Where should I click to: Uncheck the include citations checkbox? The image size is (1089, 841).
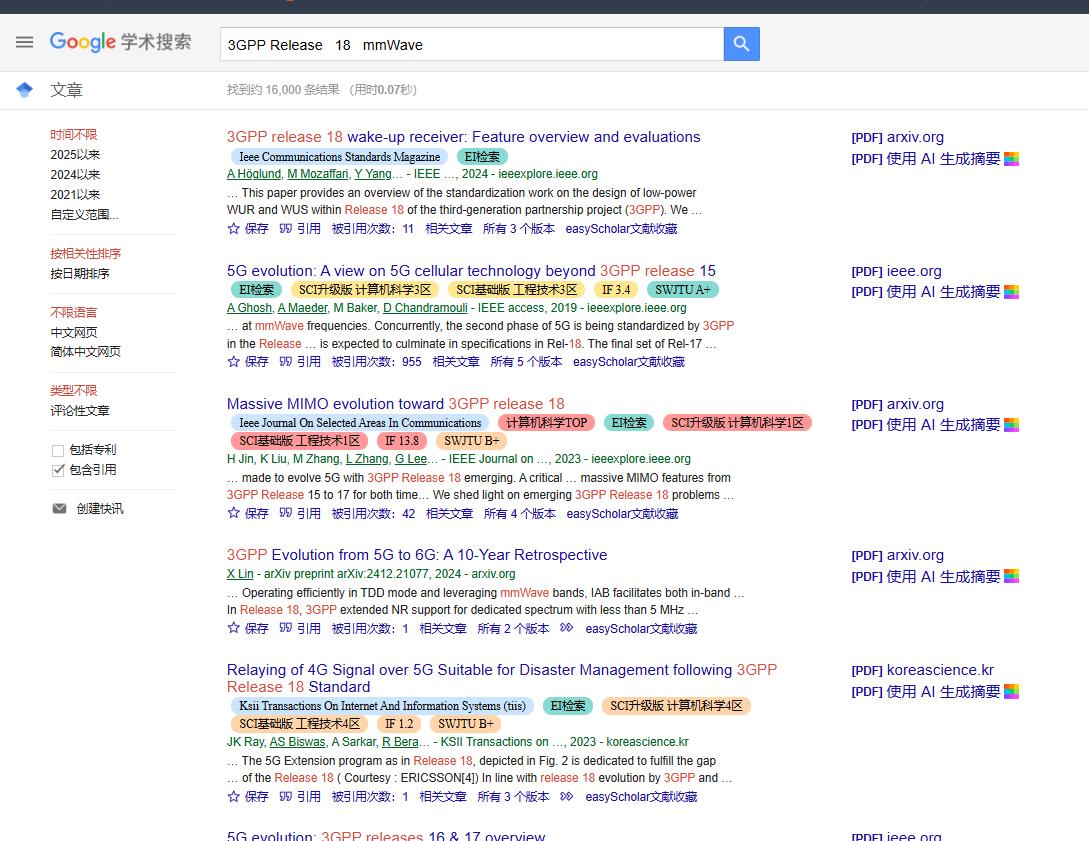(x=58, y=470)
